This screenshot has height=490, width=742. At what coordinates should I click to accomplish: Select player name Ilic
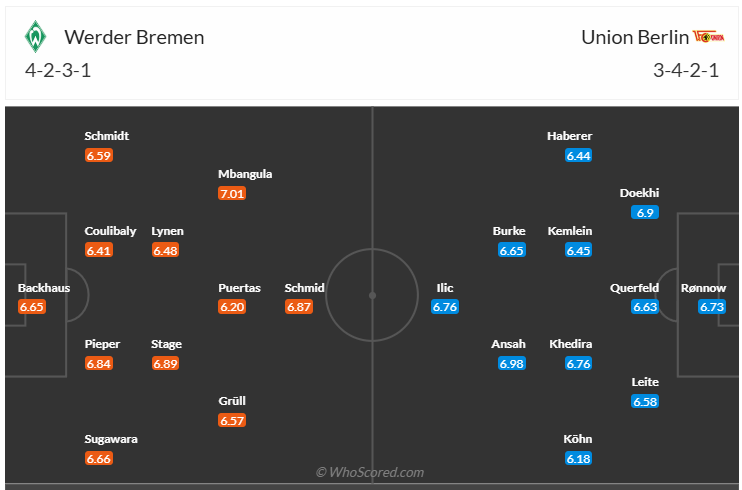tap(445, 288)
